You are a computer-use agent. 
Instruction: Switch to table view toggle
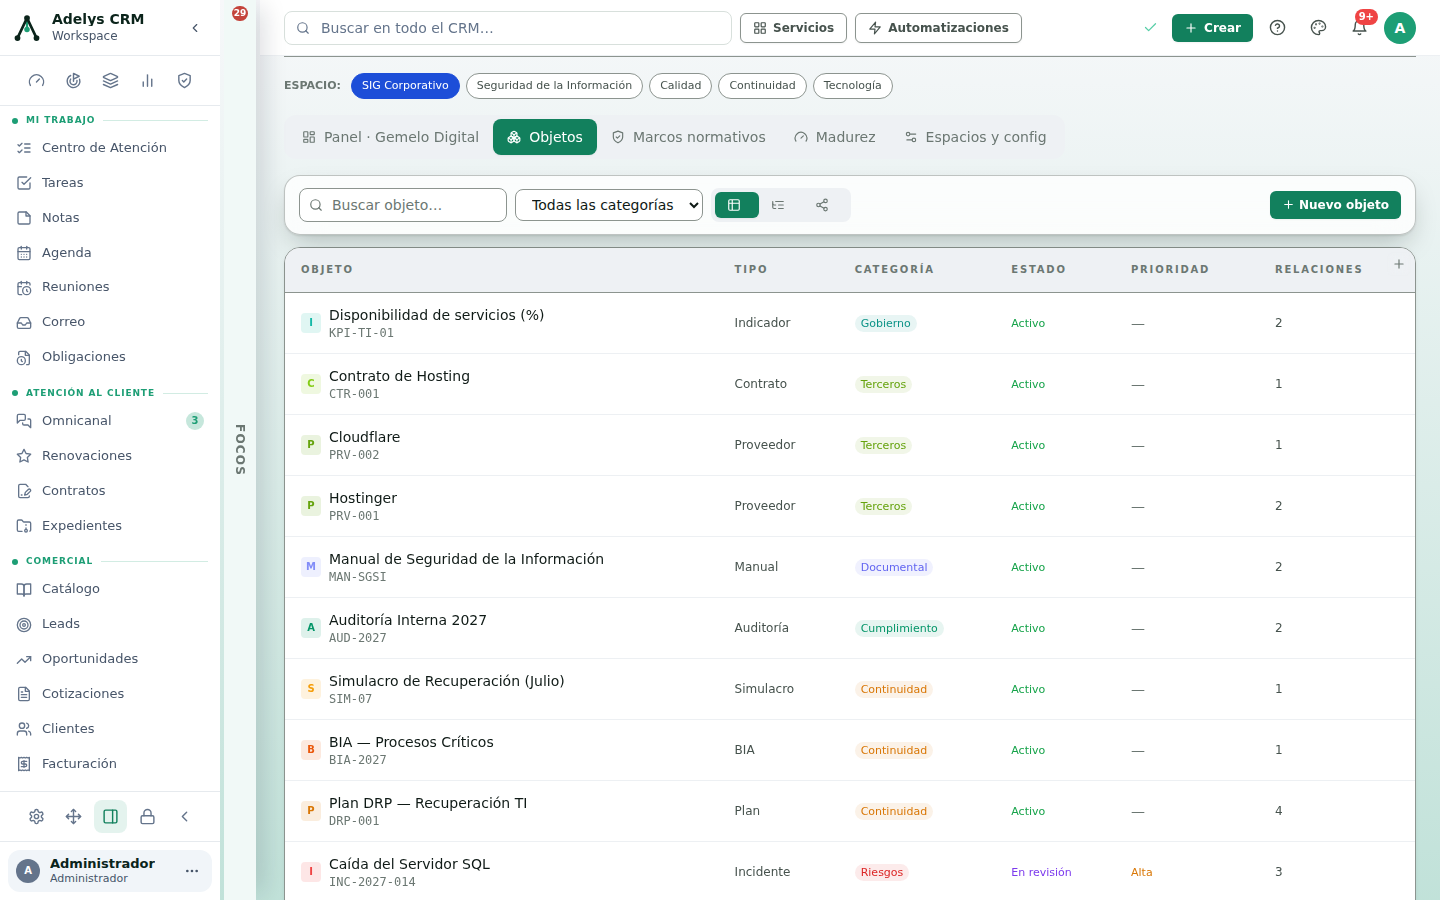click(735, 205)
